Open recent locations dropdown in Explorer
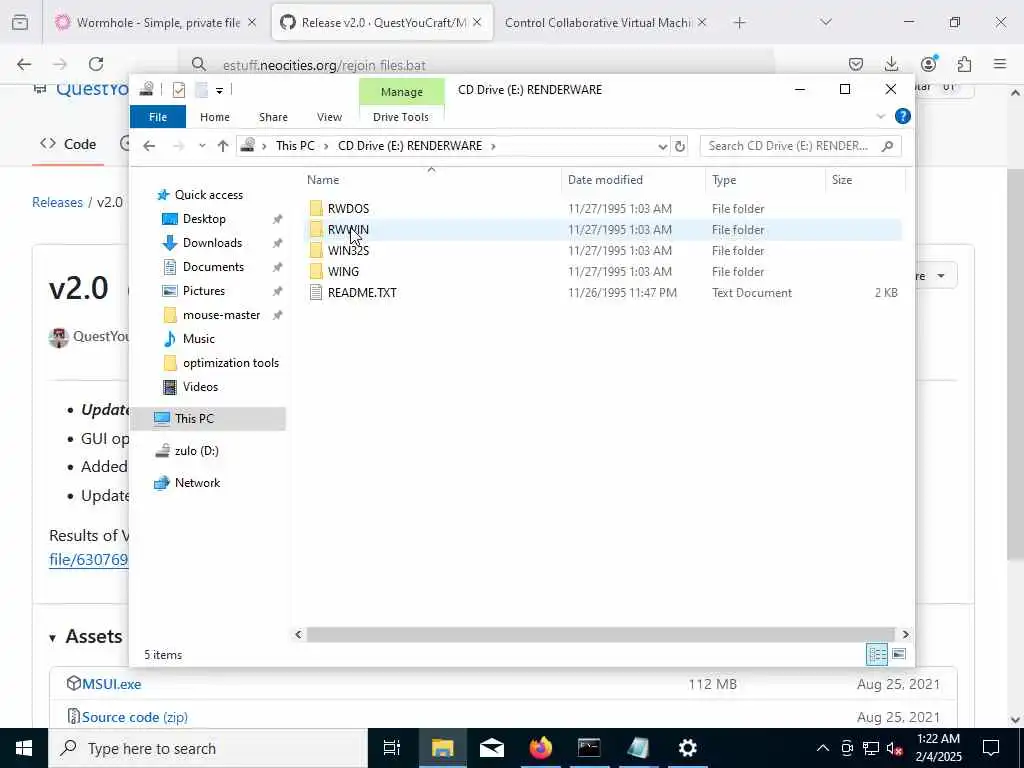This screenshot has height=768, width=1024. click(202, 146)
